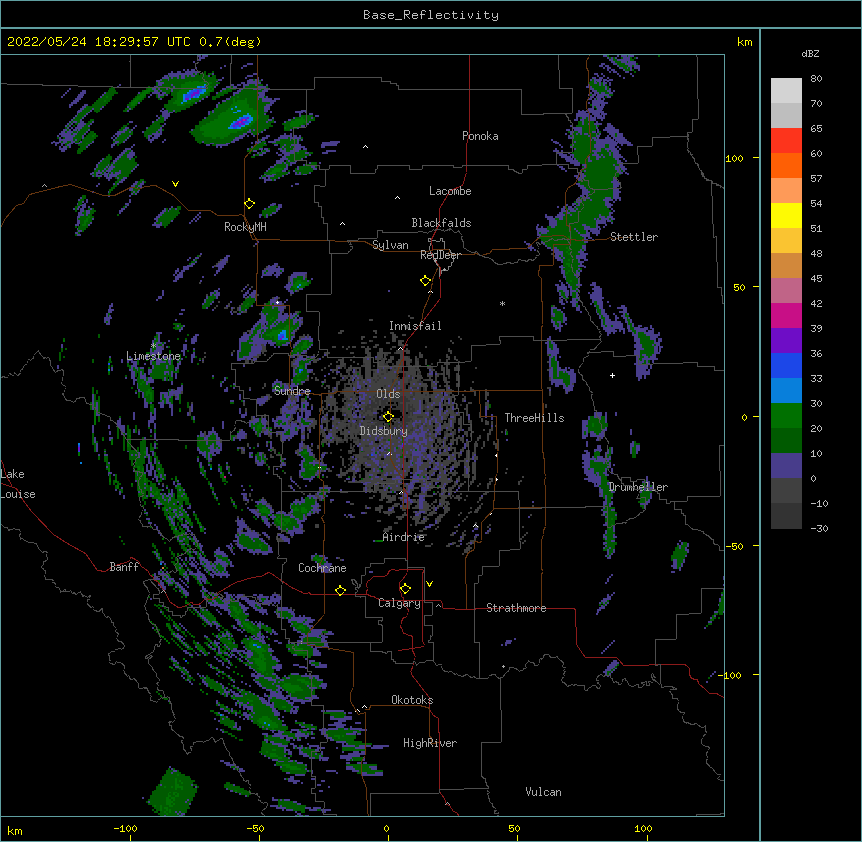Click the Blackfalds label
The width and height of the screenshot is (862, 842).
click(441, 223)
